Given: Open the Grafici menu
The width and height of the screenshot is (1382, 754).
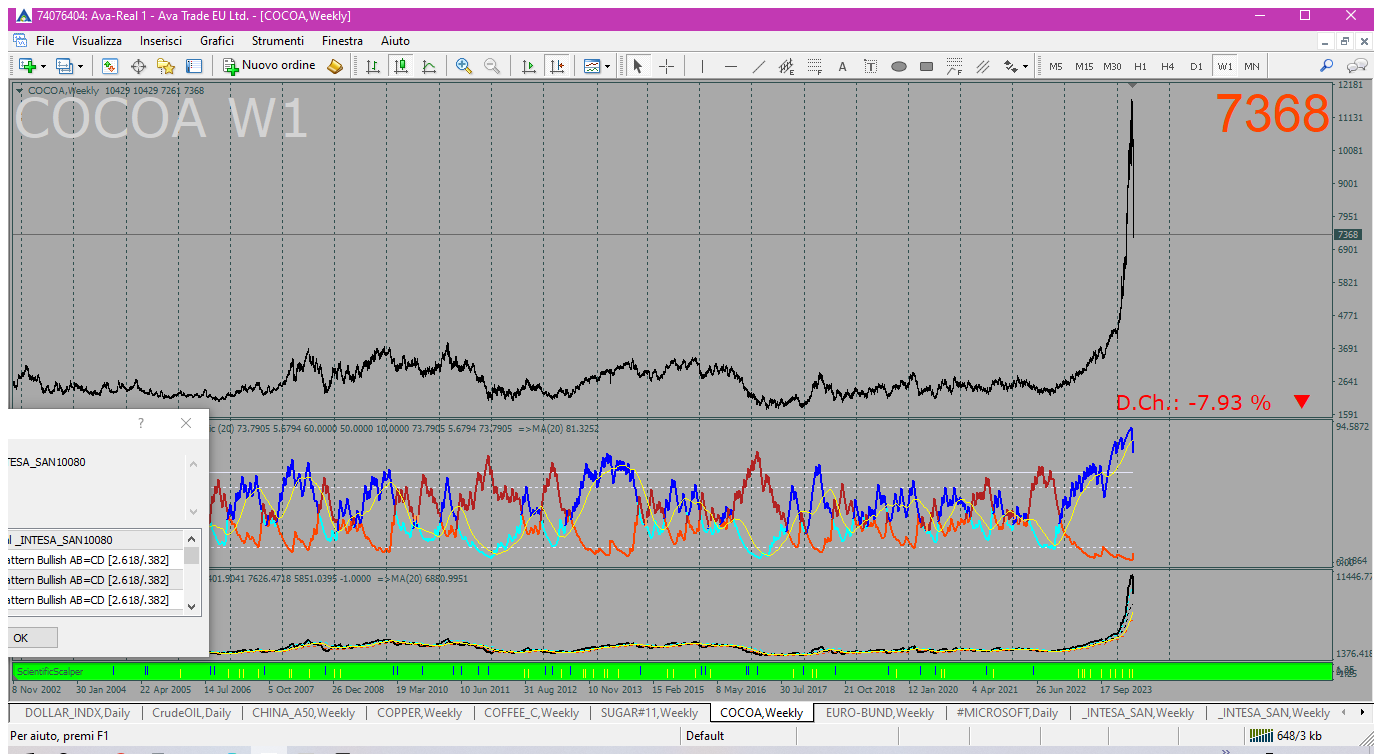Looking at the screenshot, I should tap(217, 41).
